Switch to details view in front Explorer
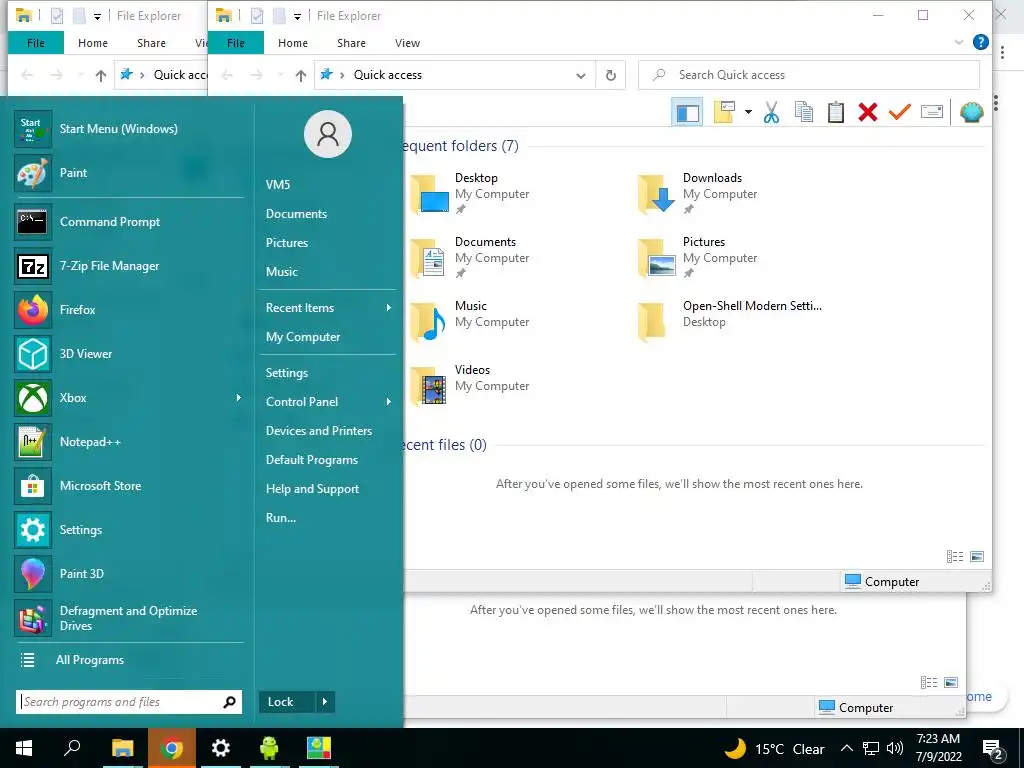 pyautogui.click(x=955, y=556)
